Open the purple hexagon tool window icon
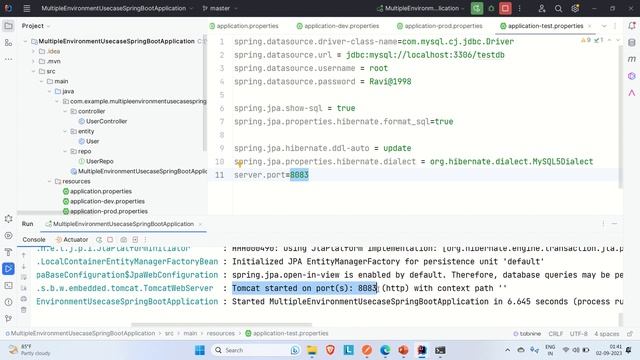 pos(632,76)
